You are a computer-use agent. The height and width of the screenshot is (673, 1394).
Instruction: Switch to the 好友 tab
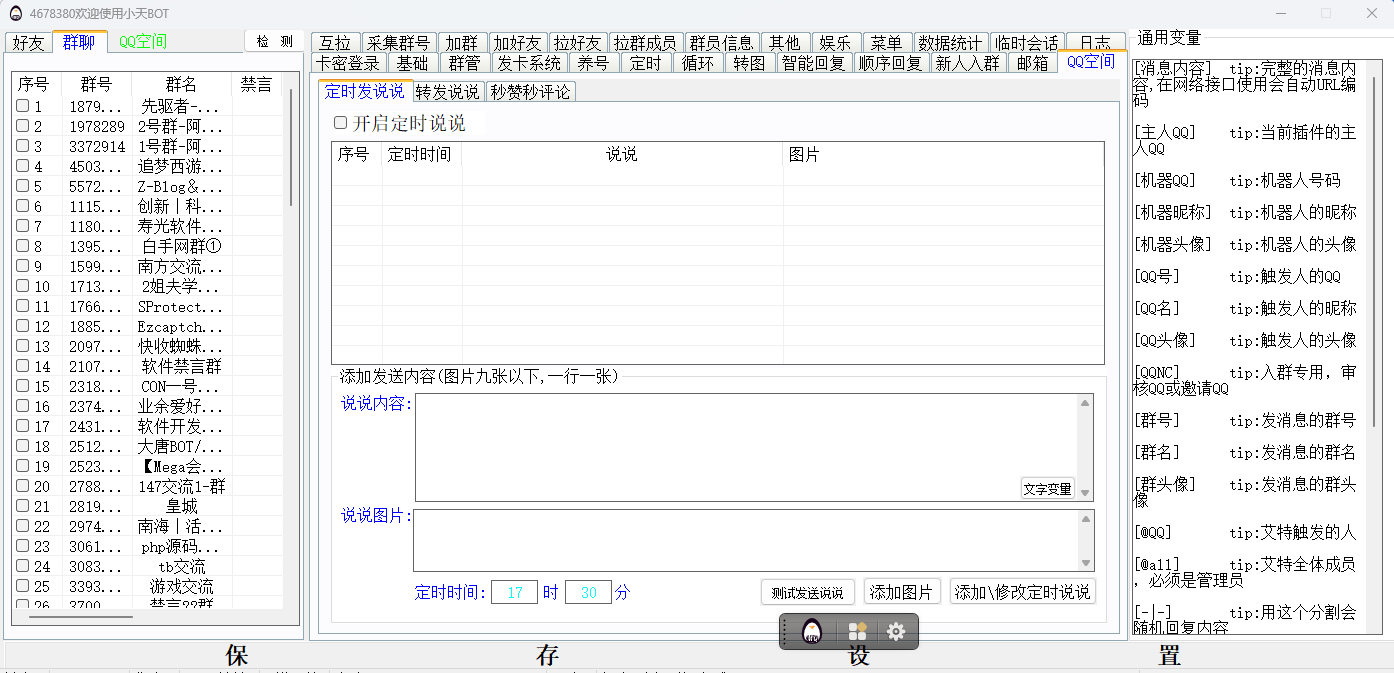pos(28,42)
